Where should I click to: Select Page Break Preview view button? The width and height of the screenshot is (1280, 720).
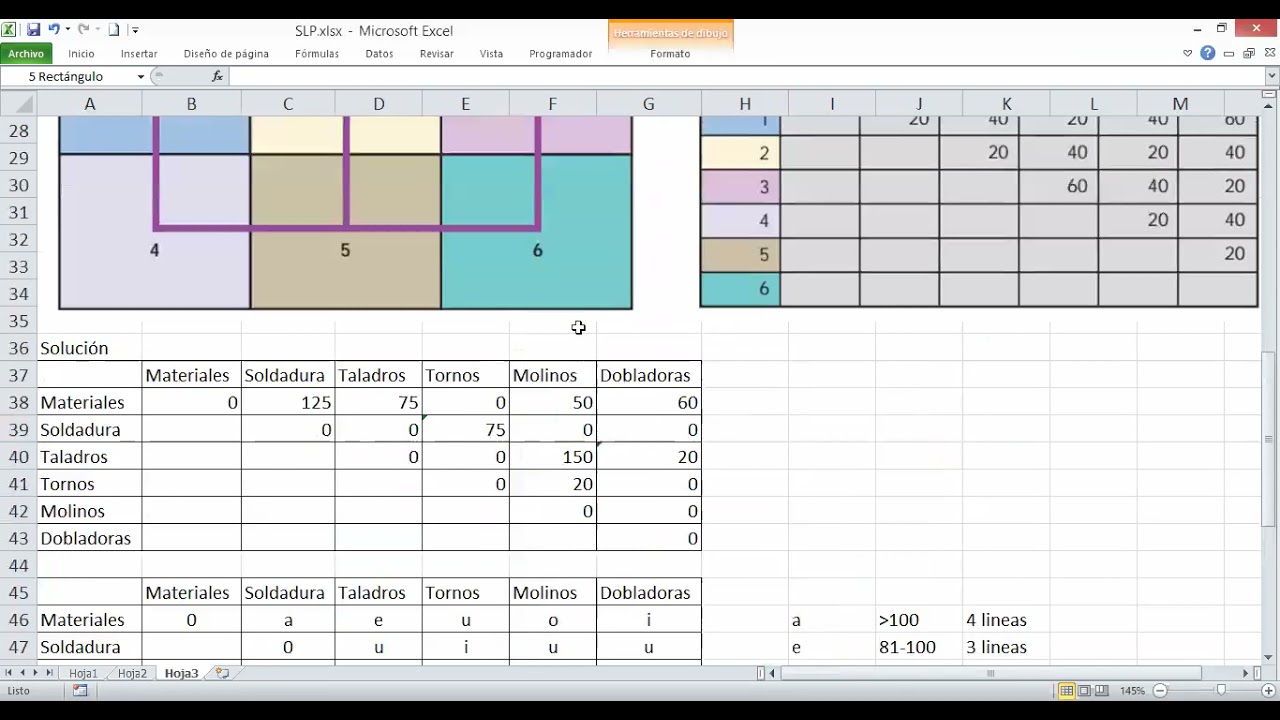click(1102, 691)
